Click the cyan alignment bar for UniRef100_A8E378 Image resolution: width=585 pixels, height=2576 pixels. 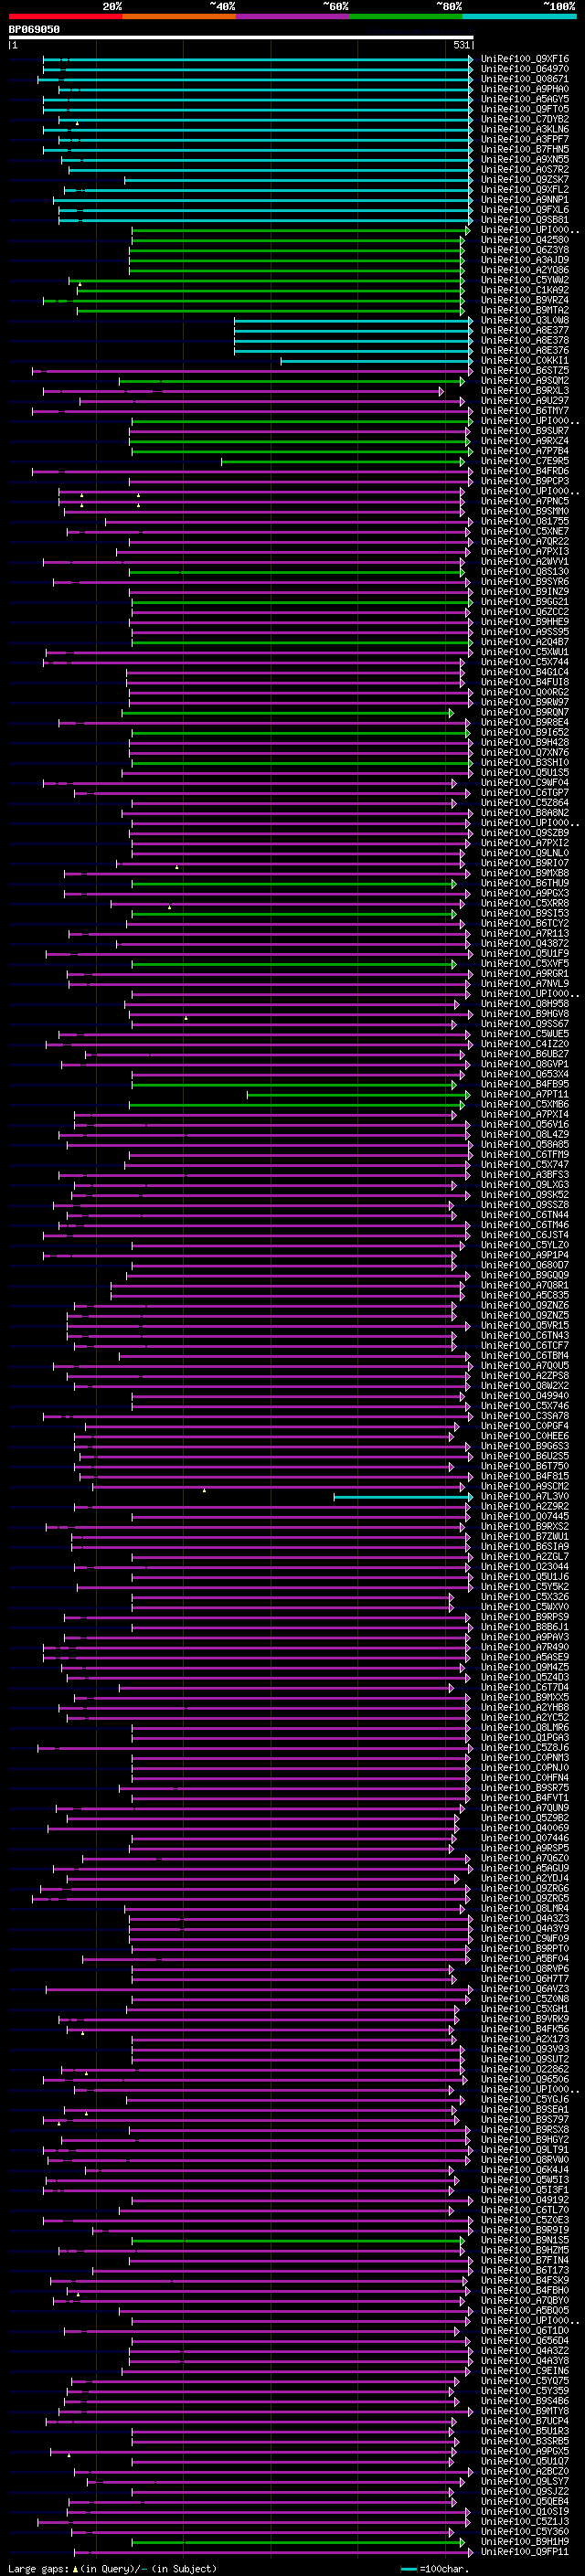click(353, 341)
